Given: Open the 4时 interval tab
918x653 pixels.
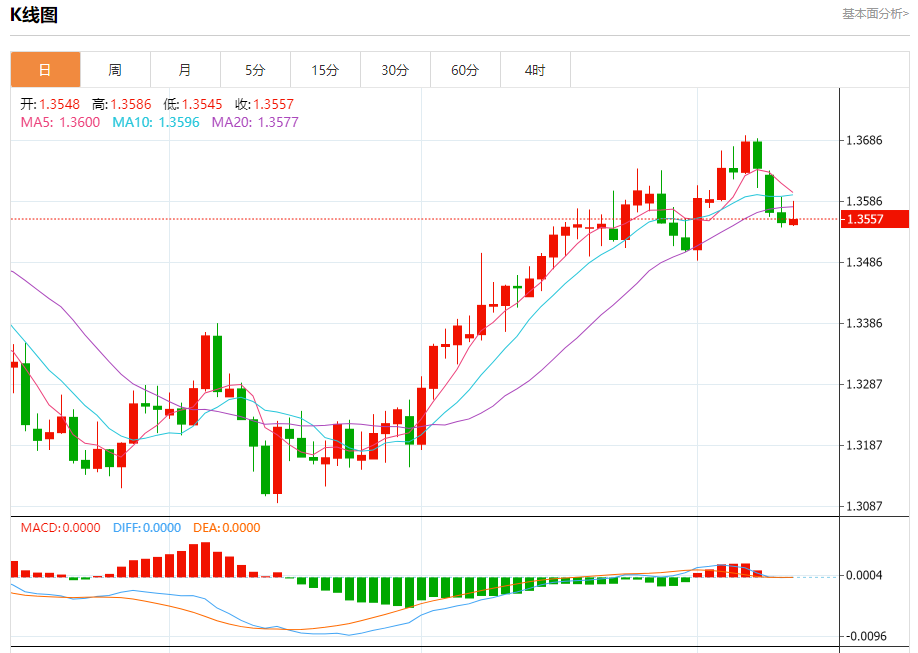Looking at the screenshot, I should 535,70.
